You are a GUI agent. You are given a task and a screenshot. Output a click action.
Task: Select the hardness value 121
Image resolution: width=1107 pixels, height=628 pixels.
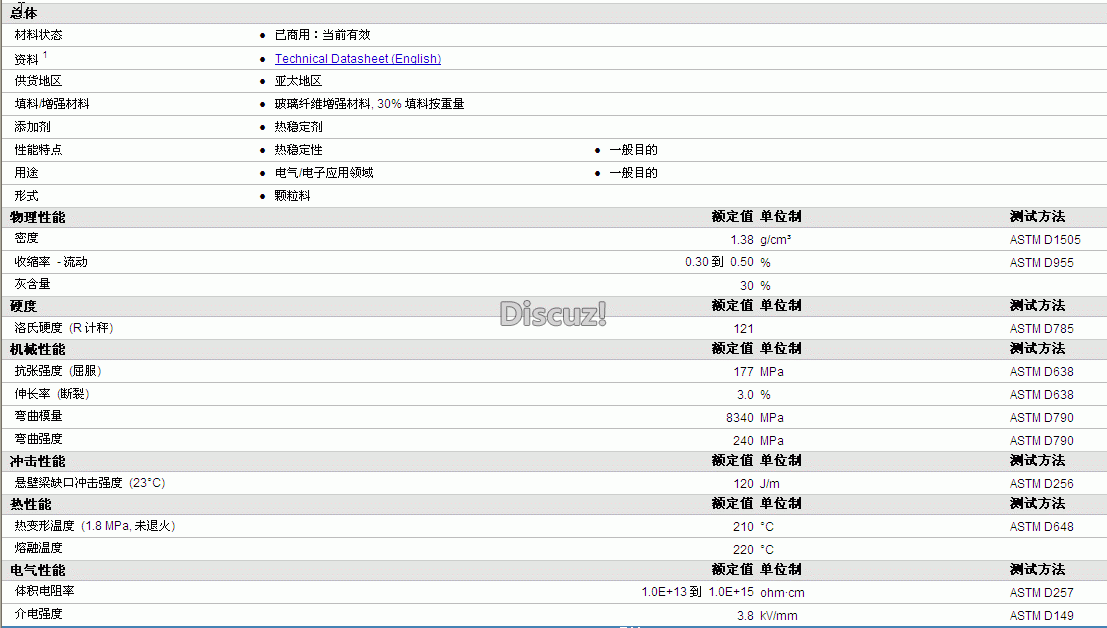(x=743, y=329)
